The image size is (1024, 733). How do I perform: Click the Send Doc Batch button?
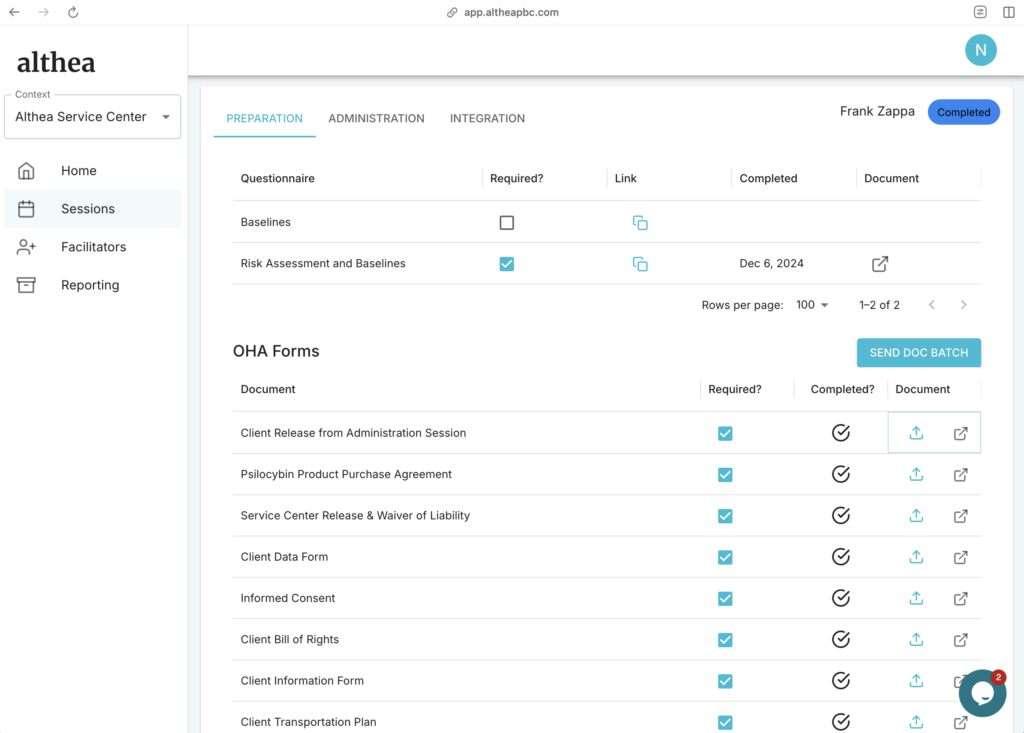pyautogui.click(x=919, y=353)
